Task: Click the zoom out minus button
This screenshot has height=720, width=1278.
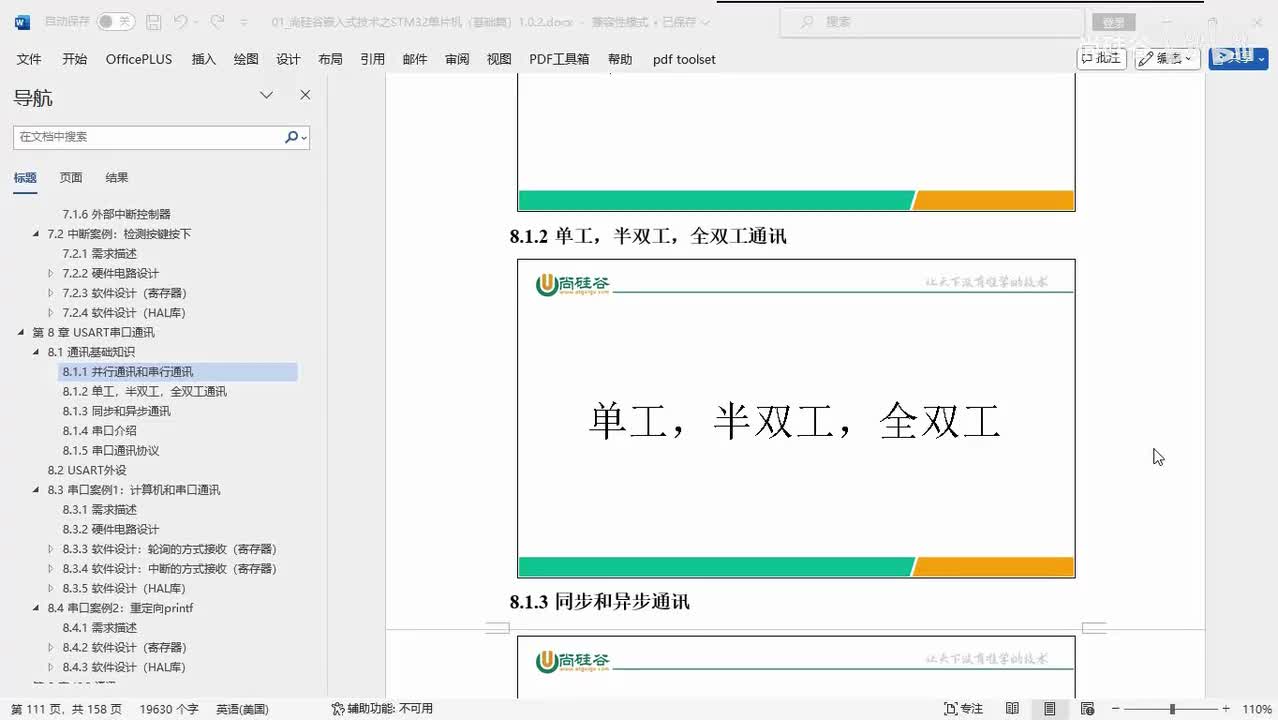Action: (1116, 708)
